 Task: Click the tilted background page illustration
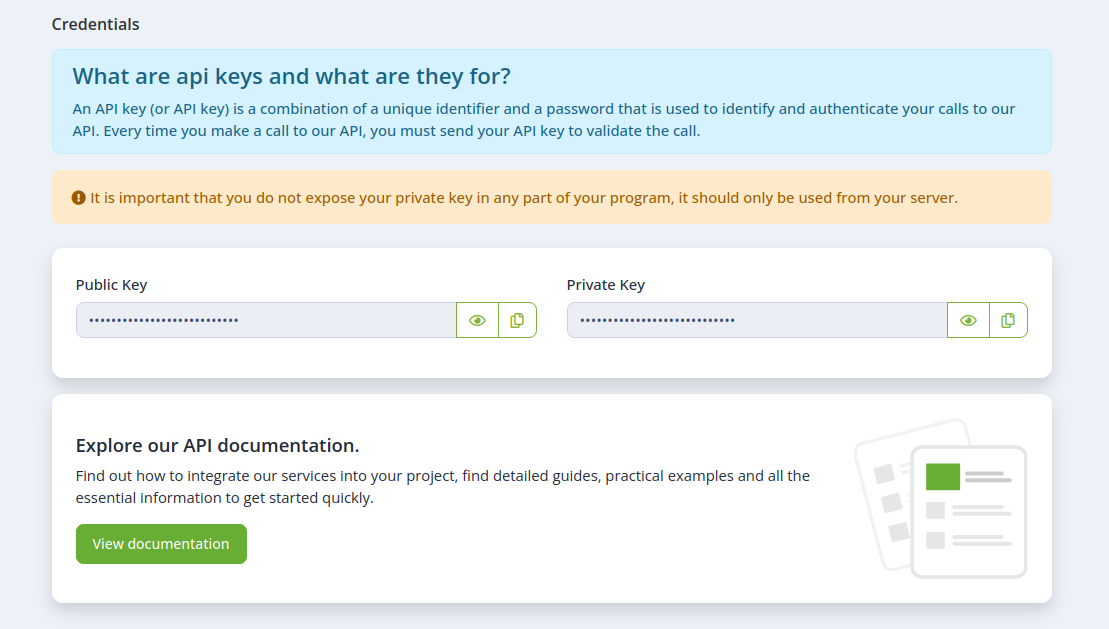tap(884, 495)
